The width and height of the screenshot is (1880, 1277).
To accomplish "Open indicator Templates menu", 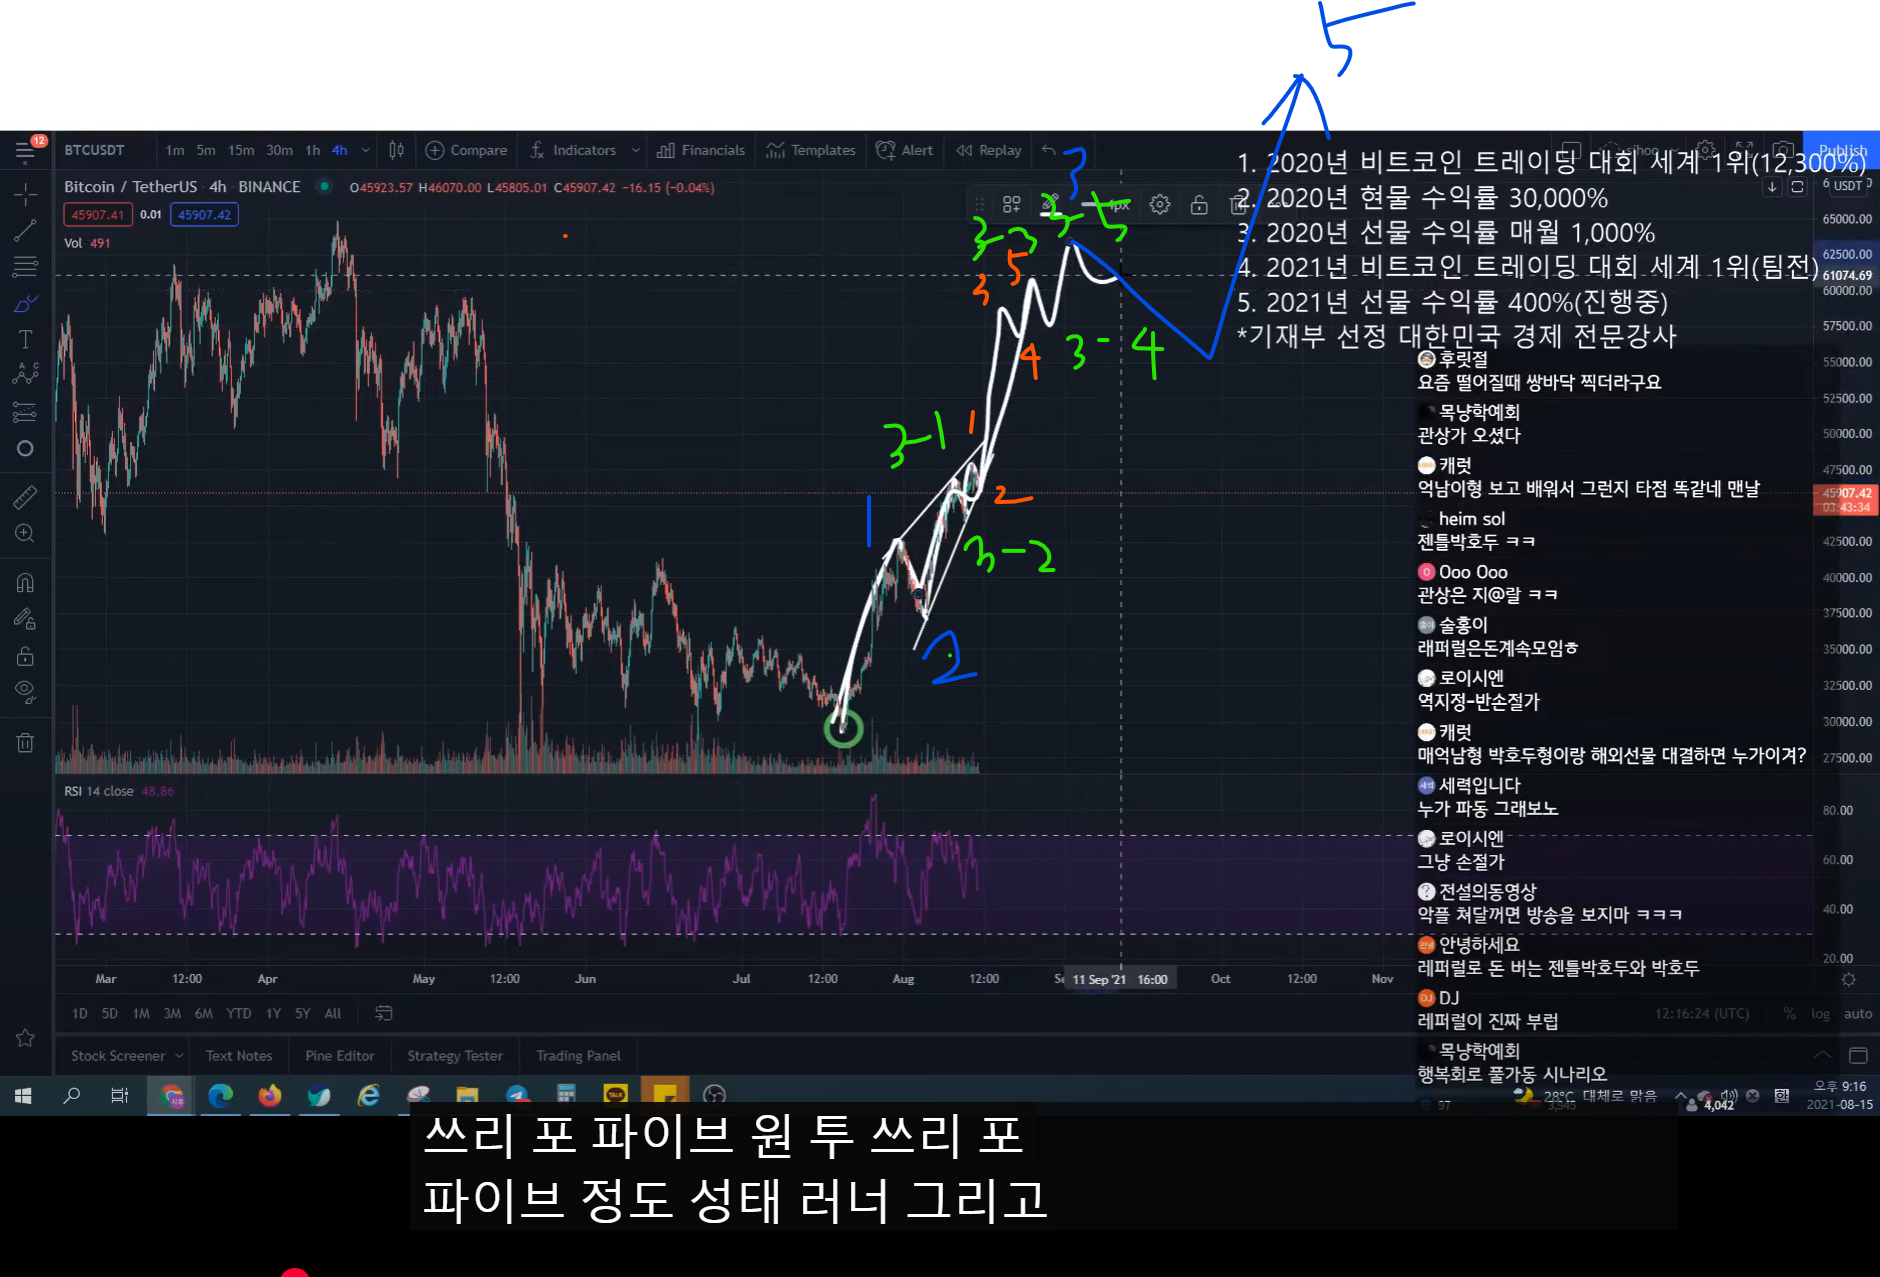I will 811,150.
